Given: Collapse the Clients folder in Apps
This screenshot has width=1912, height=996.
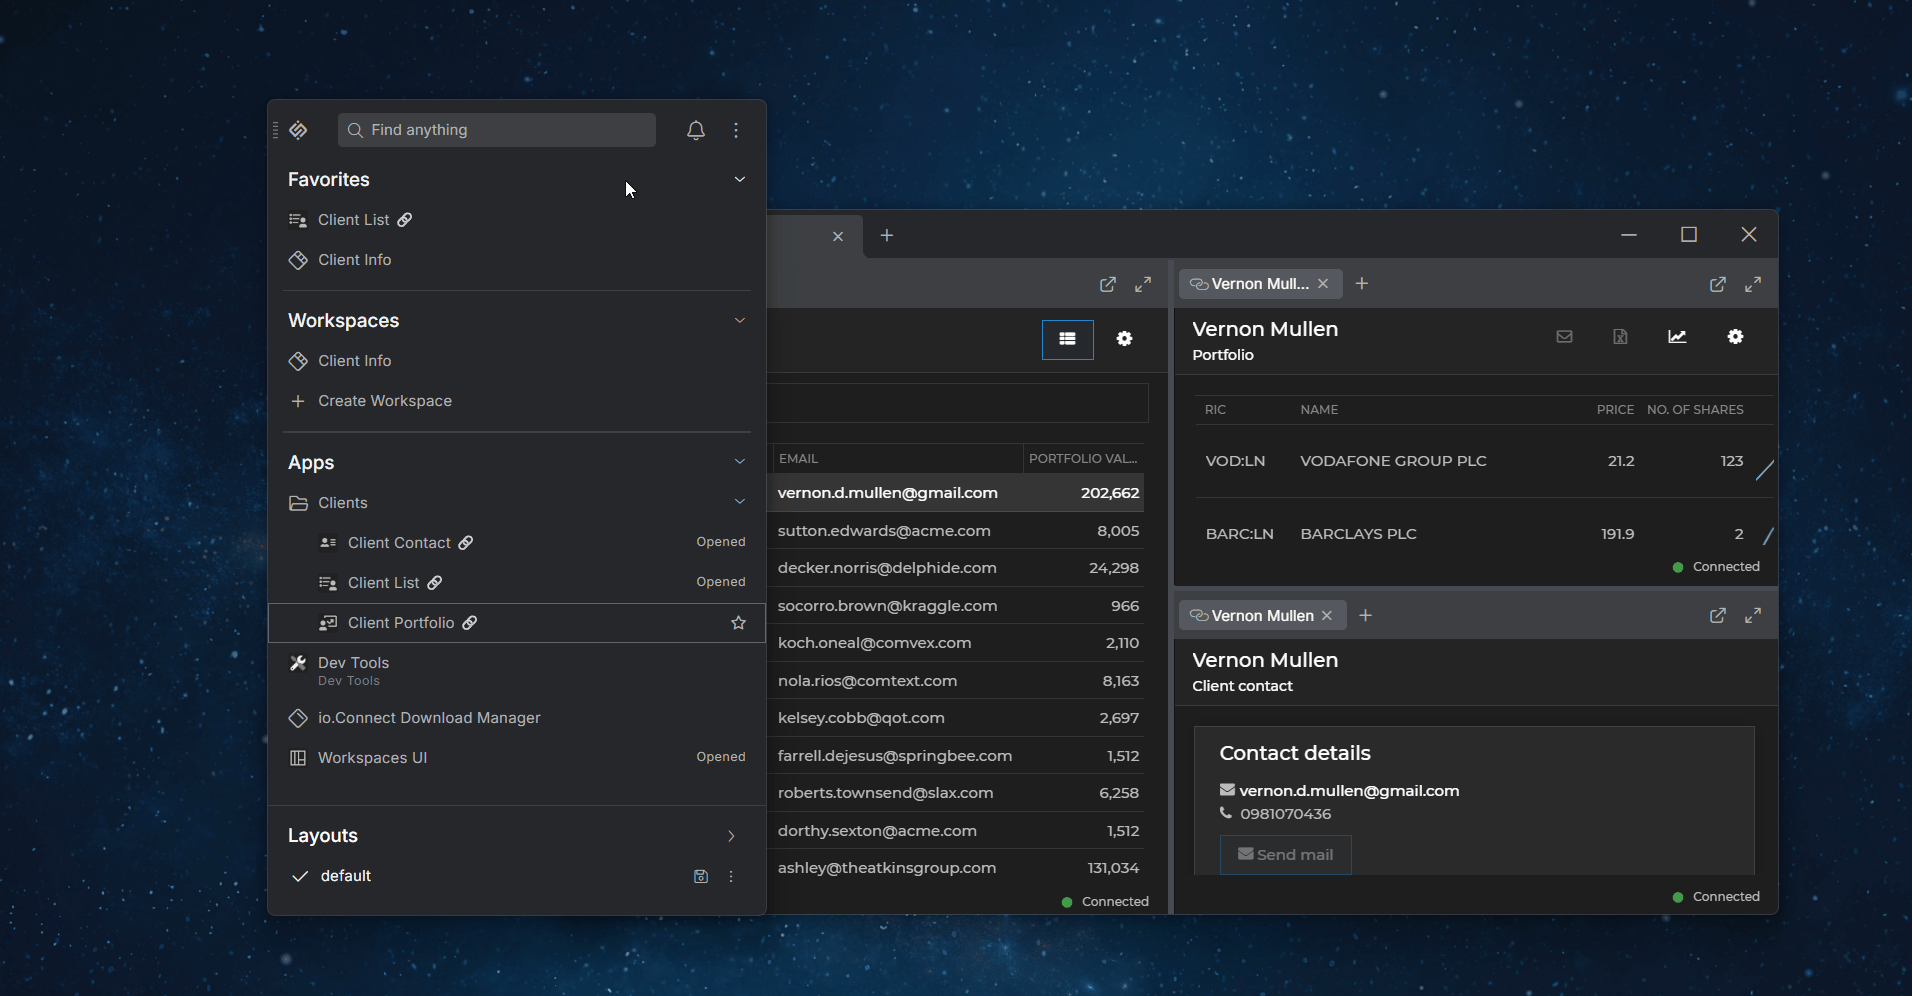Looking at the screenshot, I should click(740, 502).
